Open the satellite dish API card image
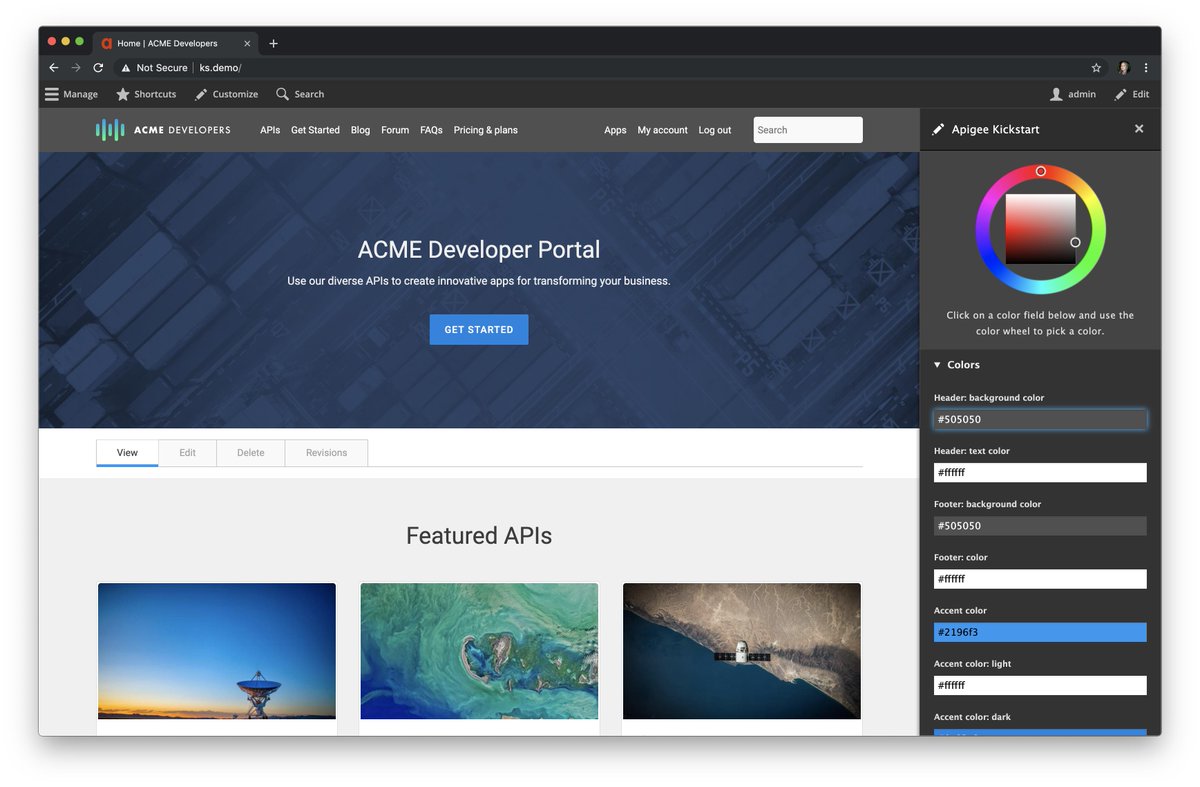Viewport: 1200px width, 787px height. tap(217, 651)
